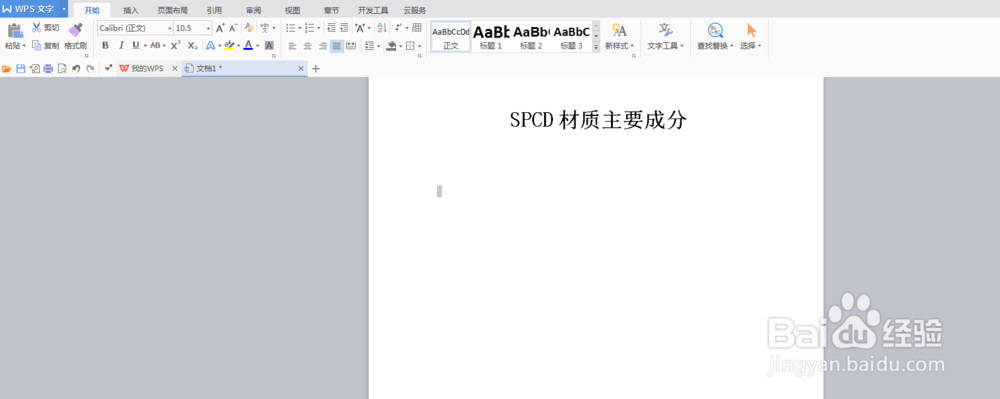This screenshot has height=399, width=1000.
Task: Open the 审阅 tab
Action: coord(253,10)
